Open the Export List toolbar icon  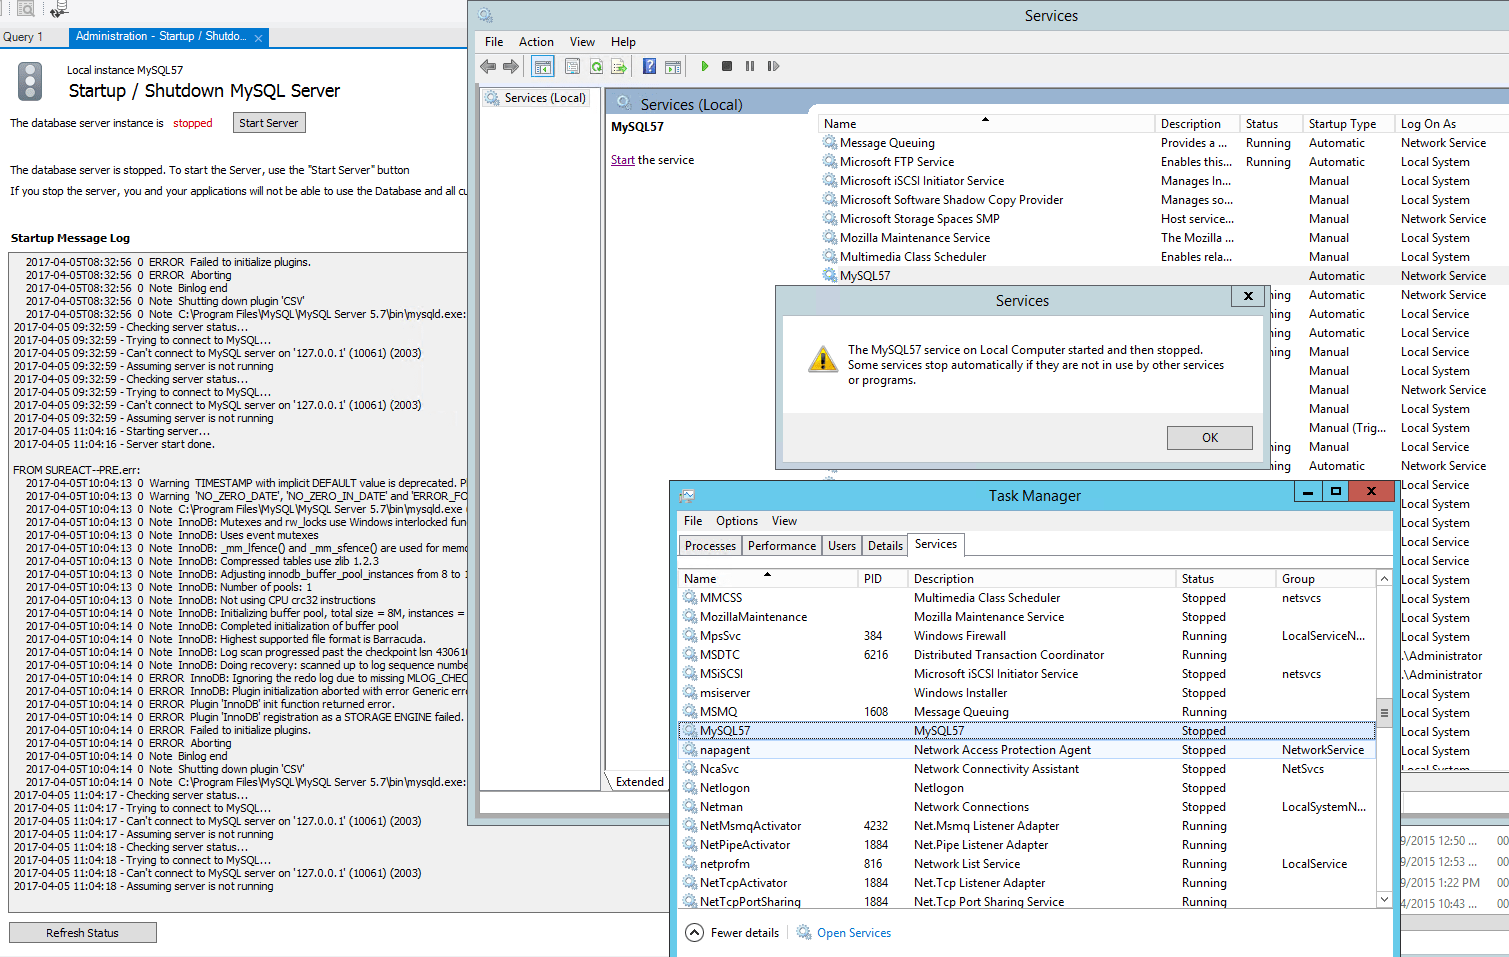click(x=620, y=66)
